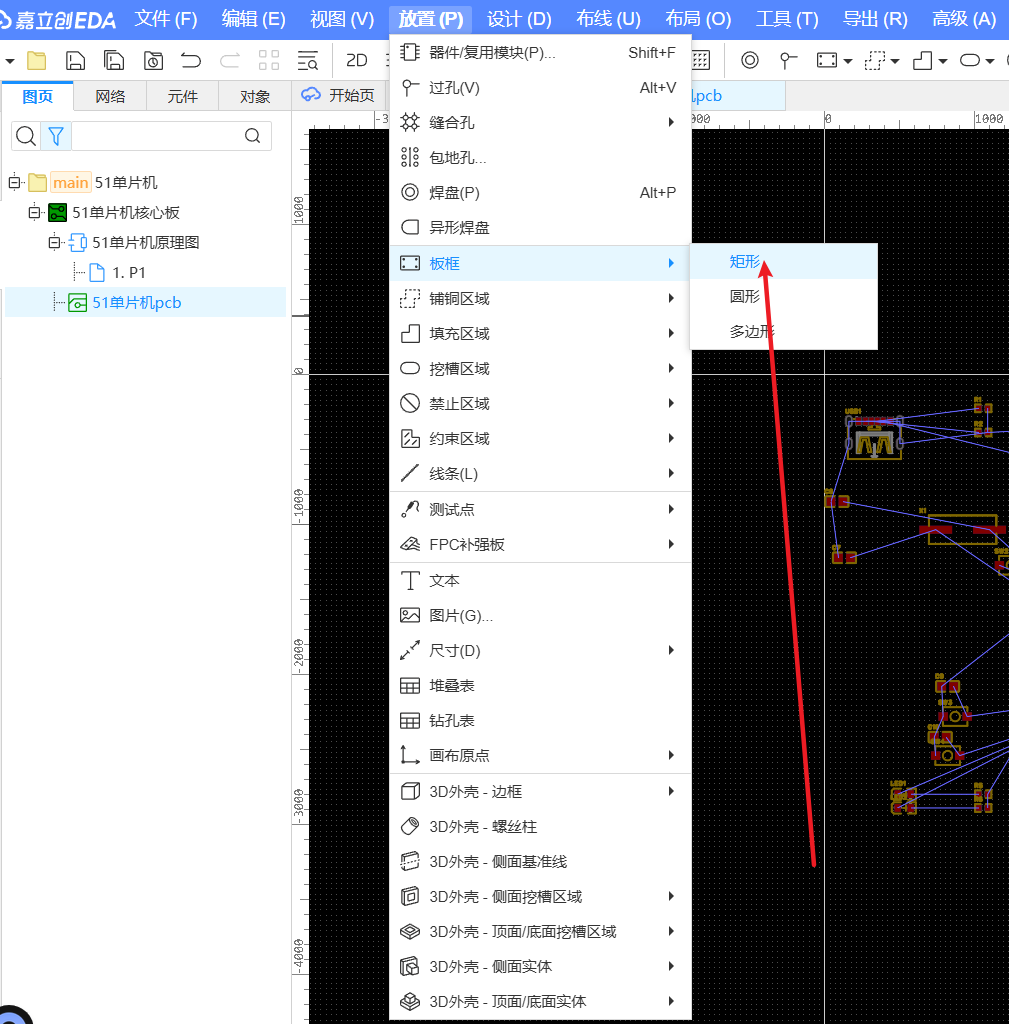Screen dimensions: 1009x1024
Task: Select 焊盘(P) menu entry
Action: pos(540,193)
